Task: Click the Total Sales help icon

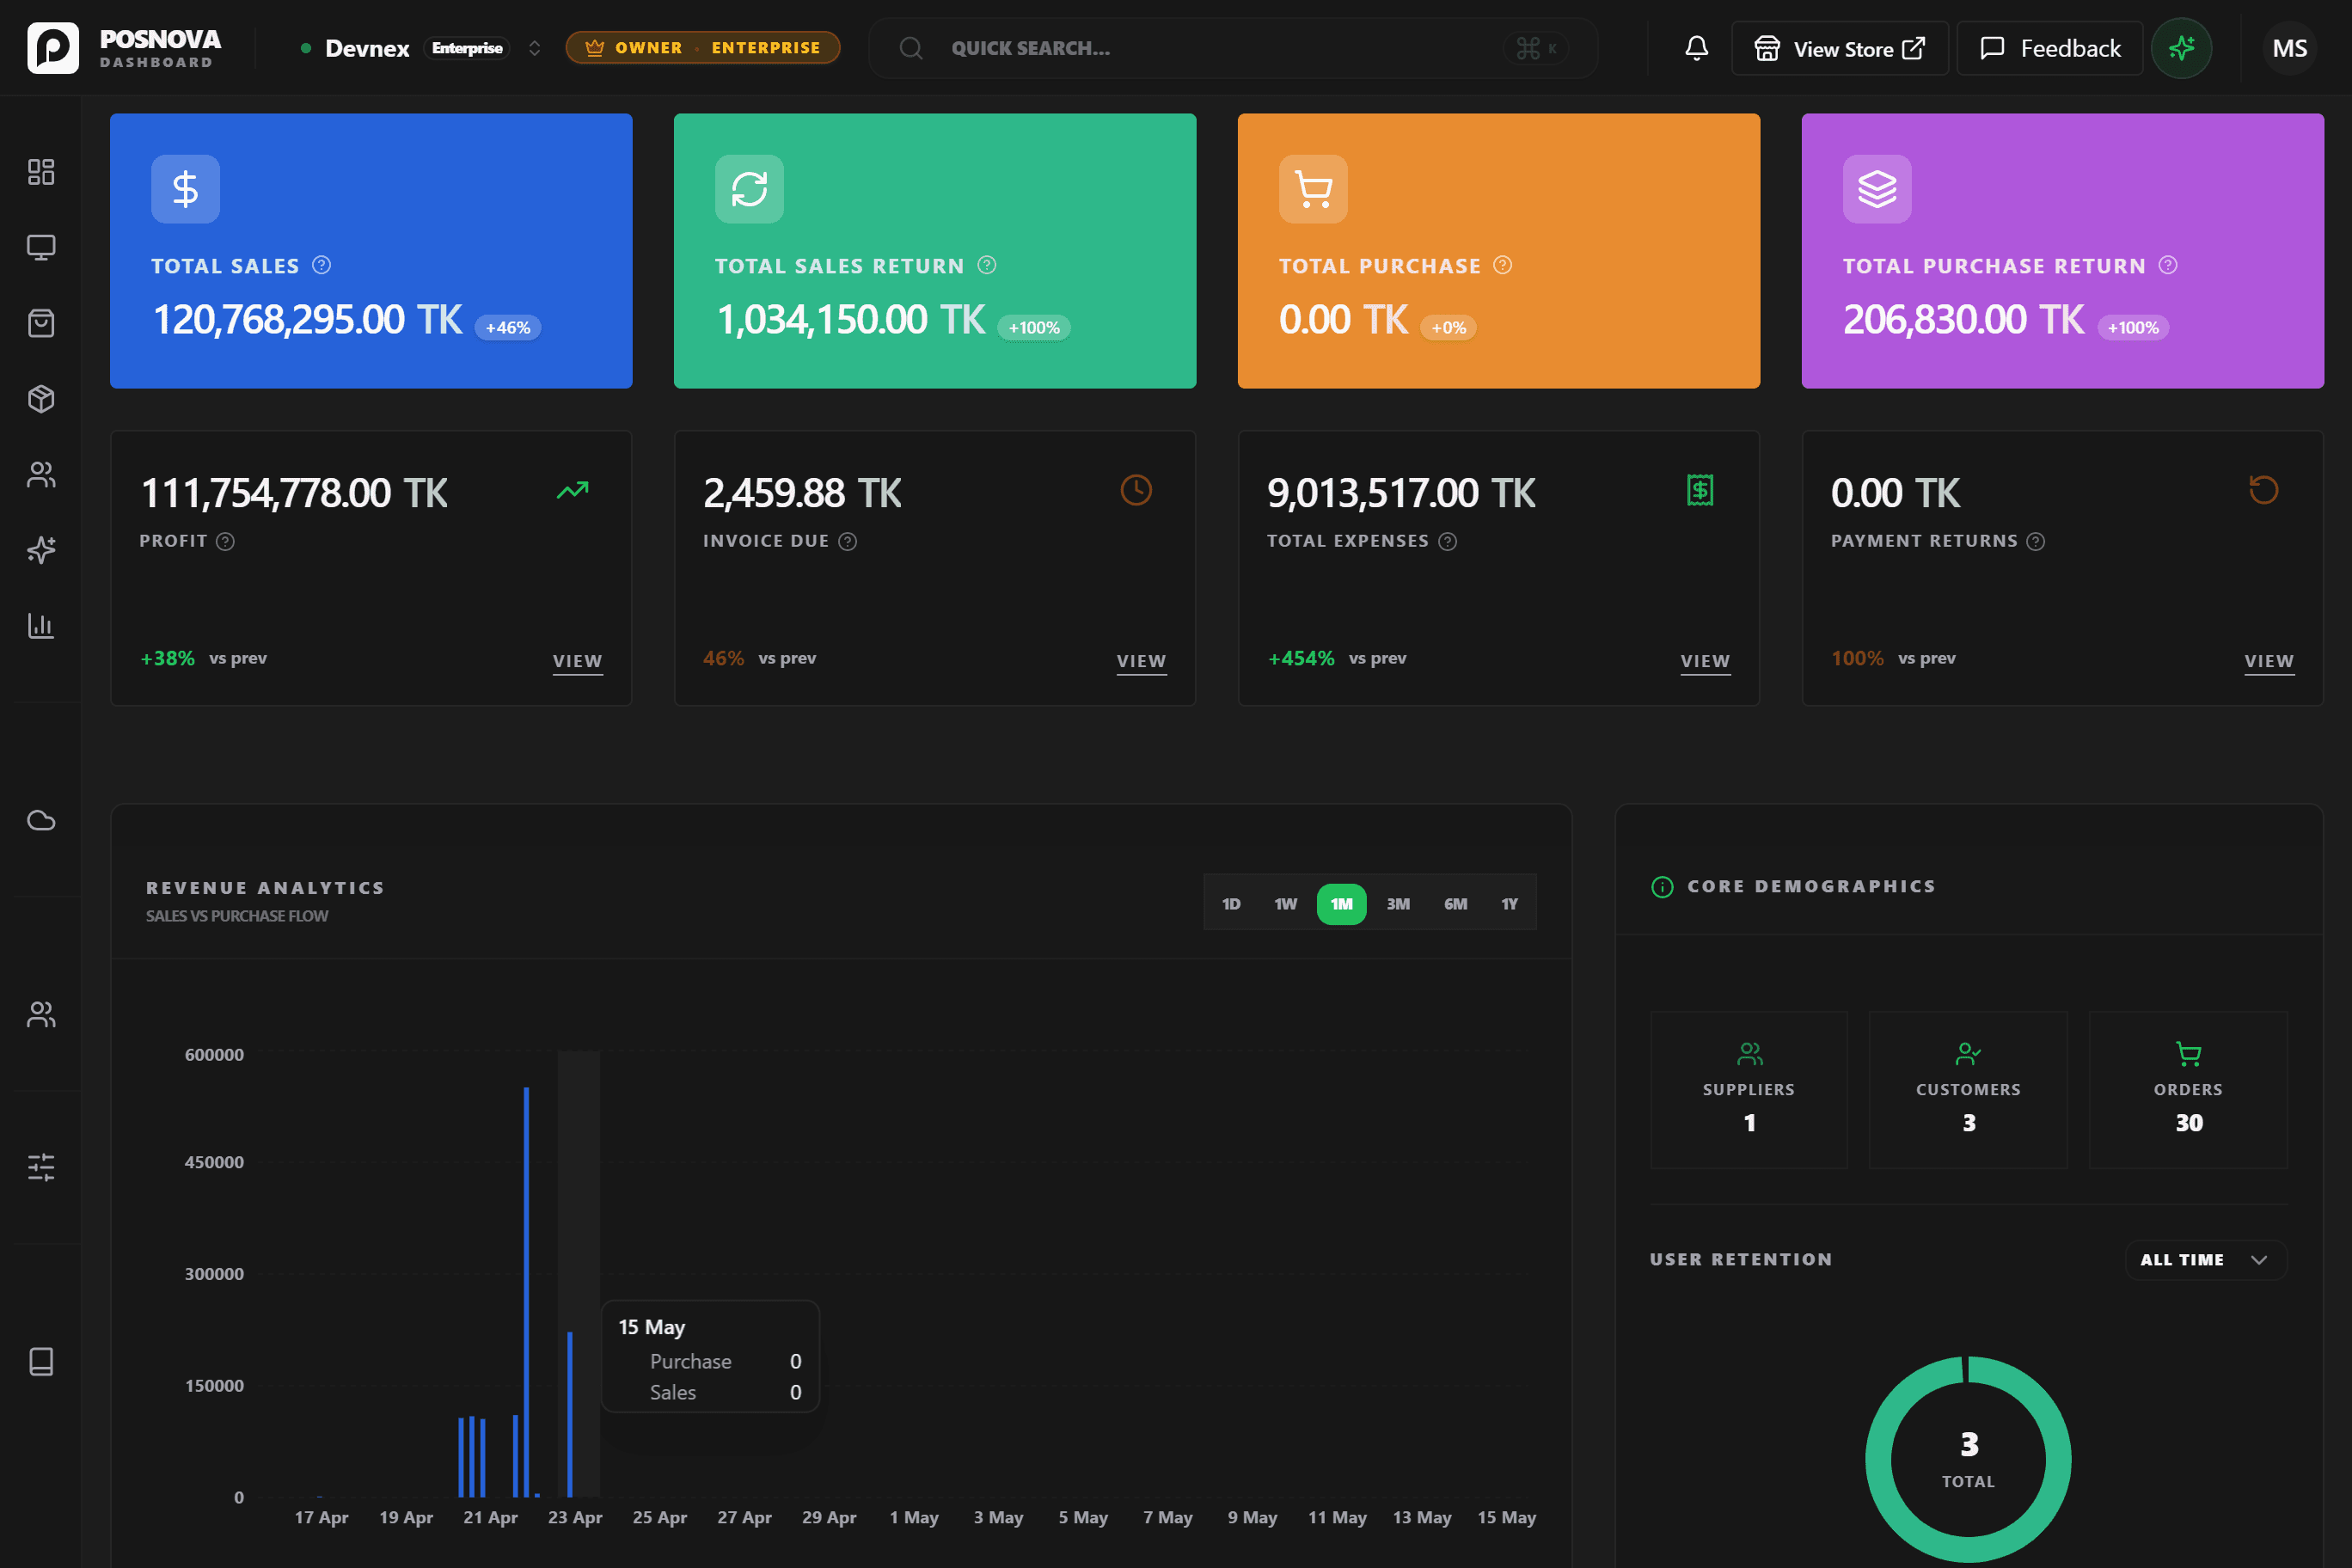Action: (321, 265)
